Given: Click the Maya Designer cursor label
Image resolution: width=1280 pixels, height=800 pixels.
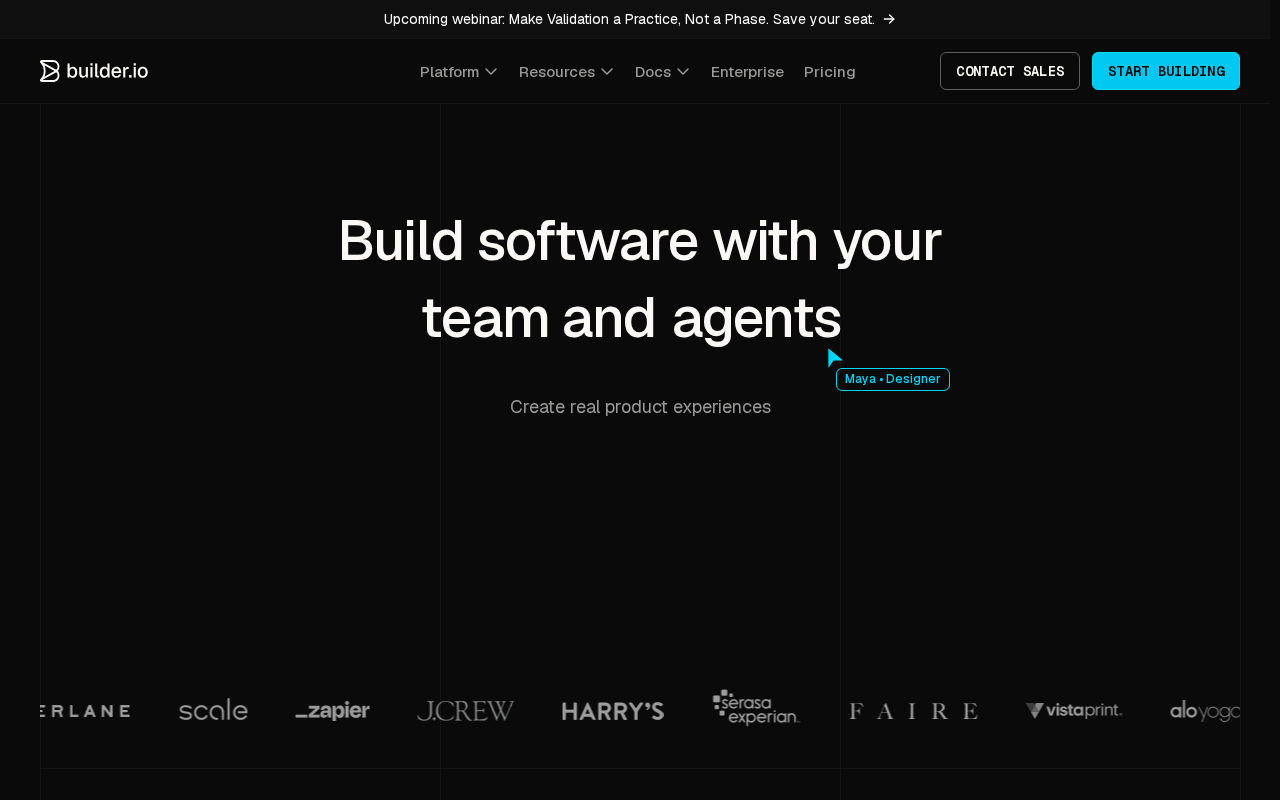Looking at the screenshot, I should pyautogui.click(x=893, y=379).
